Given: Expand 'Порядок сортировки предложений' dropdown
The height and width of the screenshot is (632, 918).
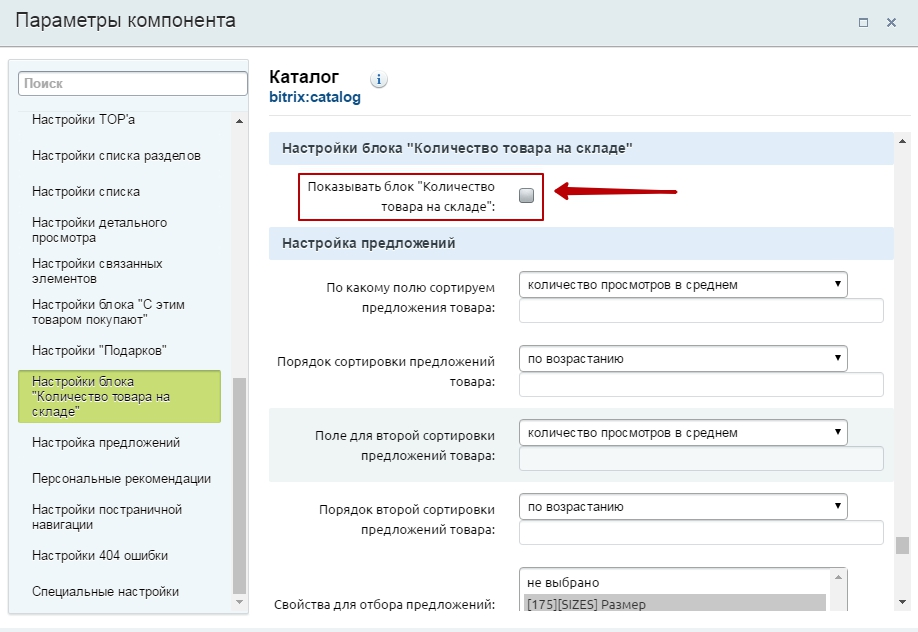Looking at the screenshot, I should pyautogui.click(x=683, y=359).
